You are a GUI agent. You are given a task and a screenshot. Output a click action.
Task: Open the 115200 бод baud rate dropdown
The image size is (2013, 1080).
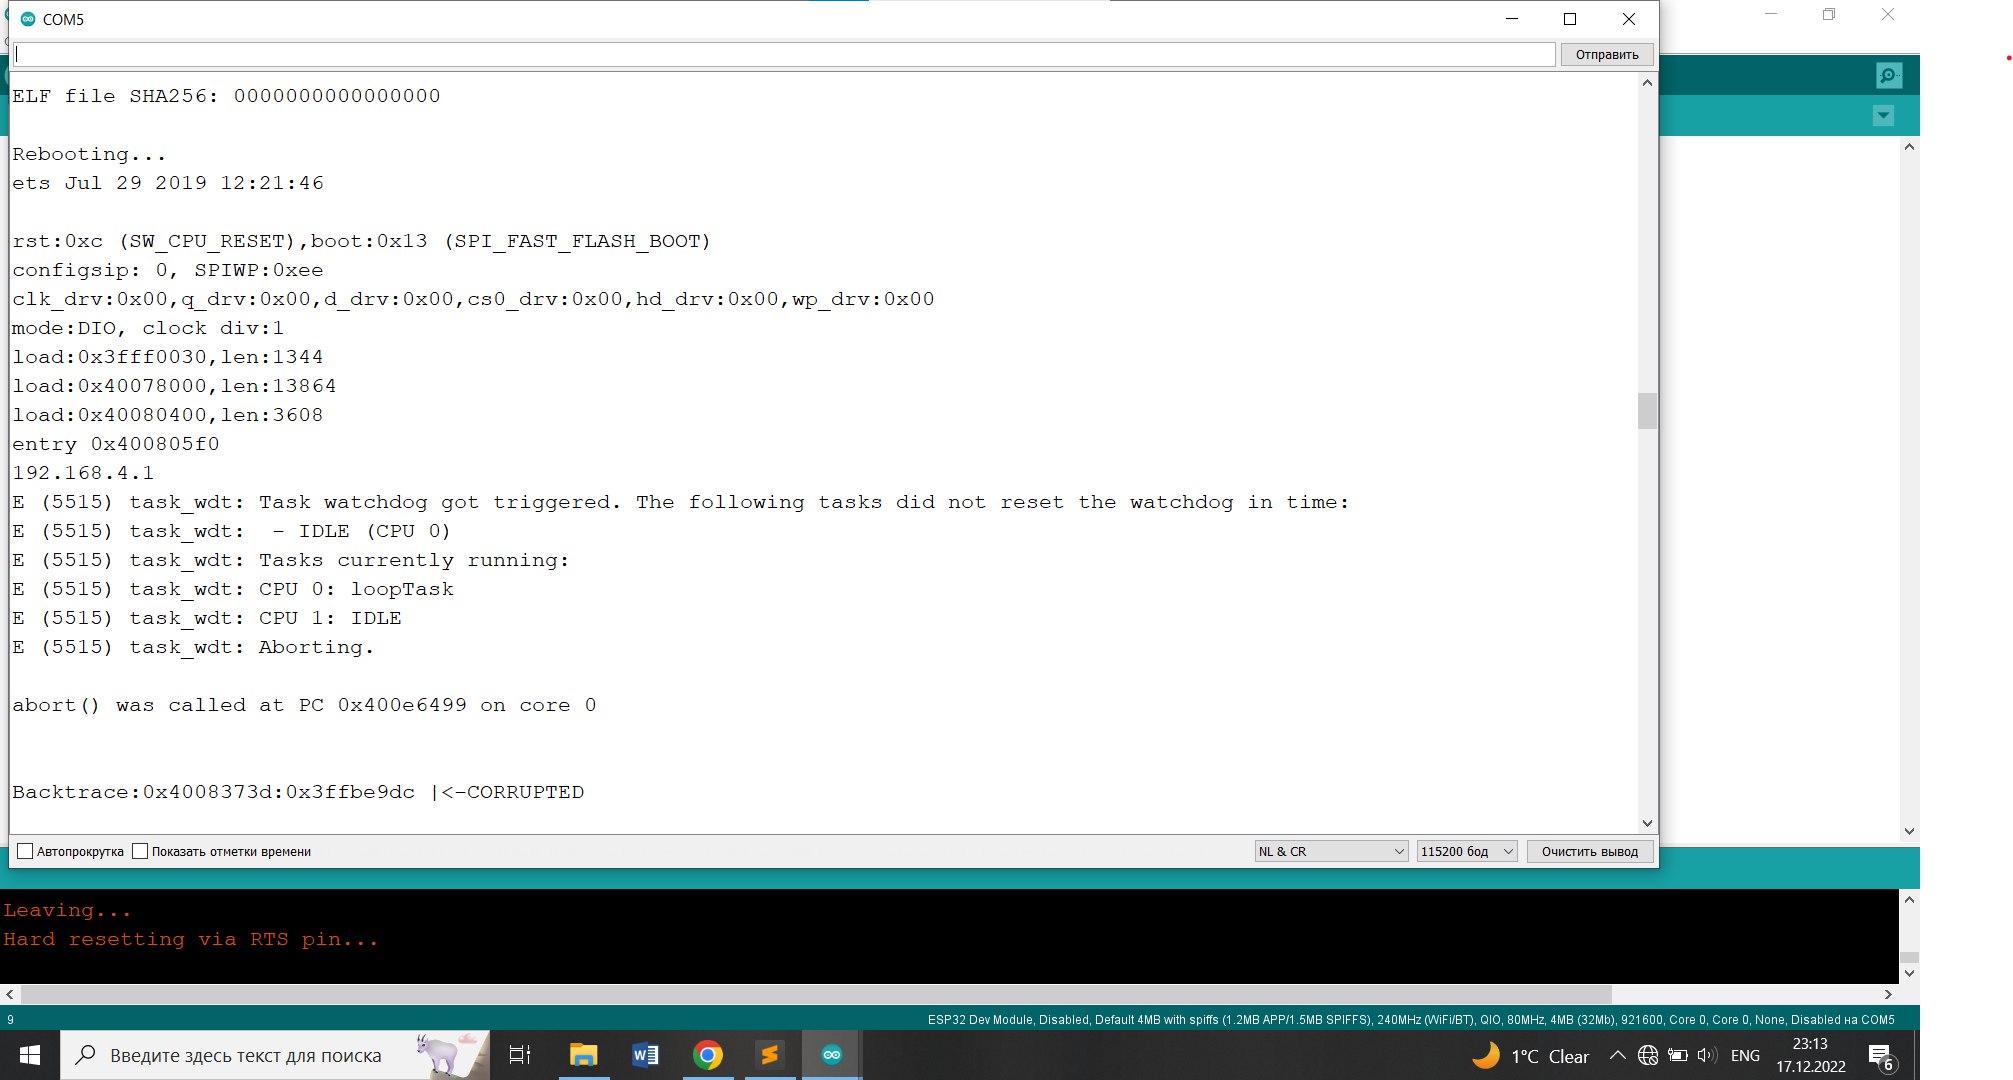[x=1466, y=852]
